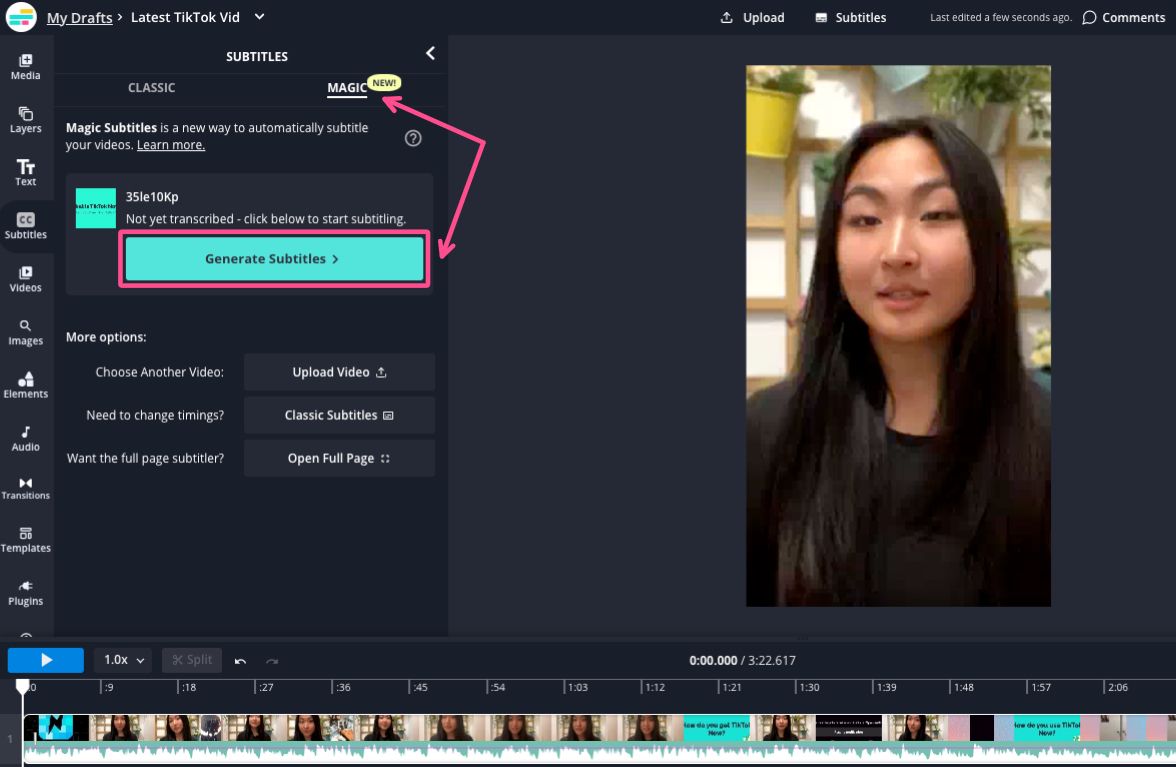Open the Media sidebar panel
This screenshot has width=1176, height=767.
click(x=26, y=67)
